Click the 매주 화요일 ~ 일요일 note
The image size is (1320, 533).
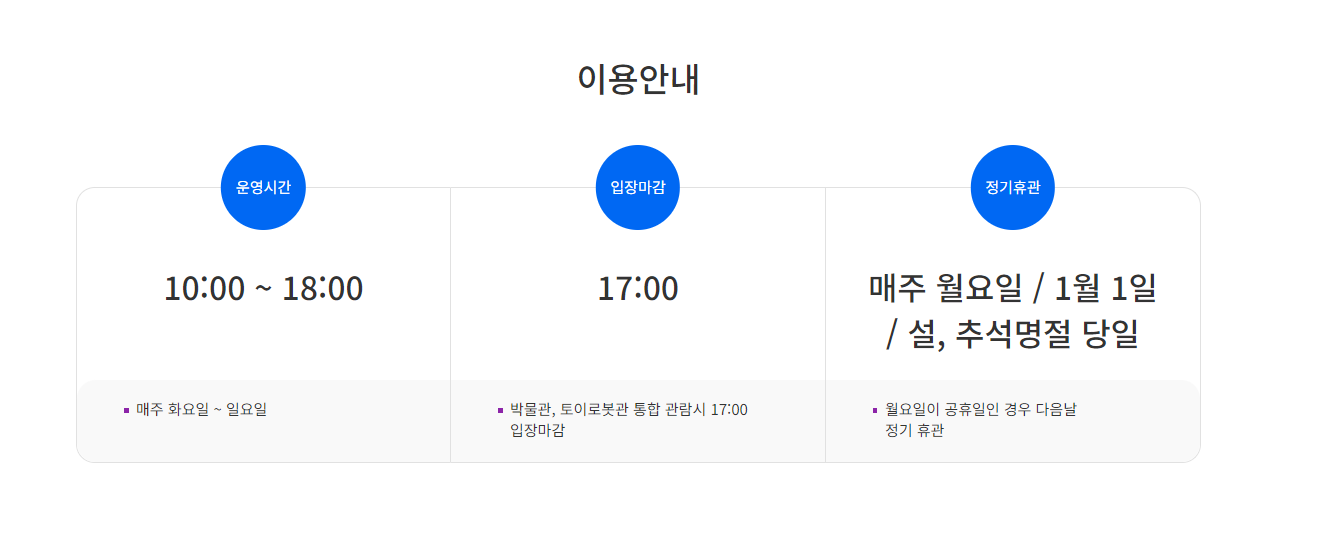(x=202, y=409)
